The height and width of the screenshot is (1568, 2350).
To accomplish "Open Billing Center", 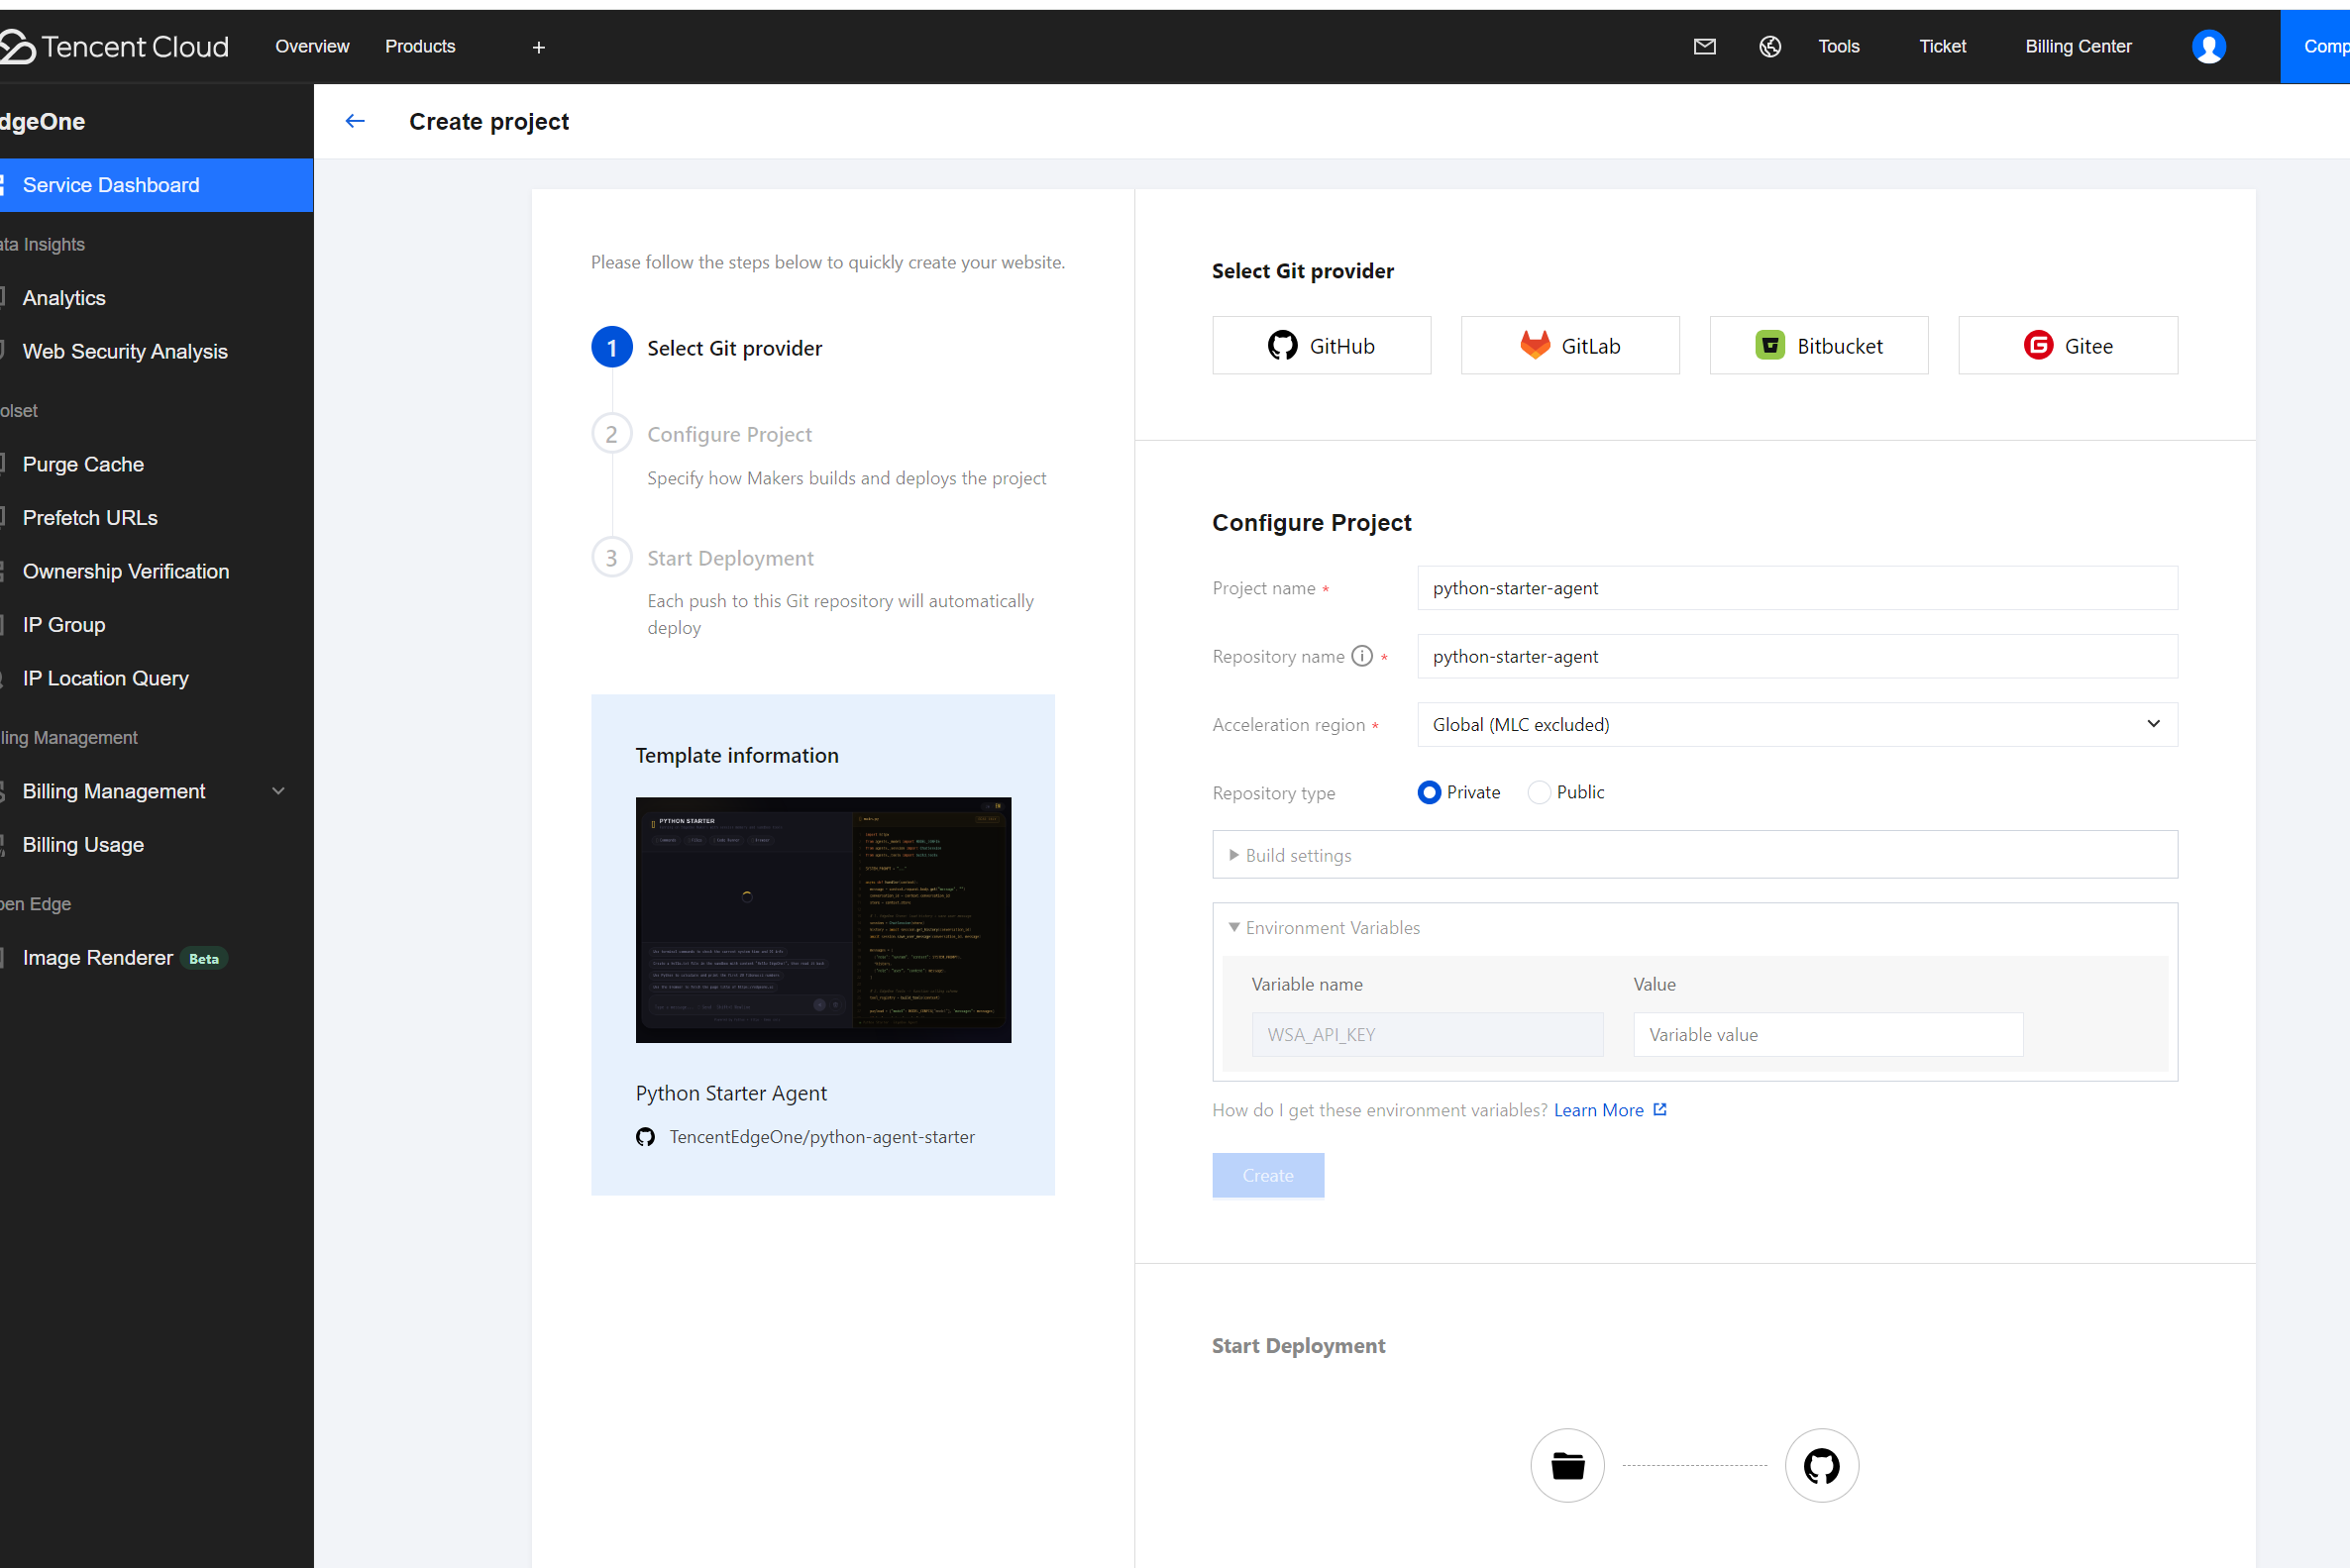I will [x=2078, y=46].
